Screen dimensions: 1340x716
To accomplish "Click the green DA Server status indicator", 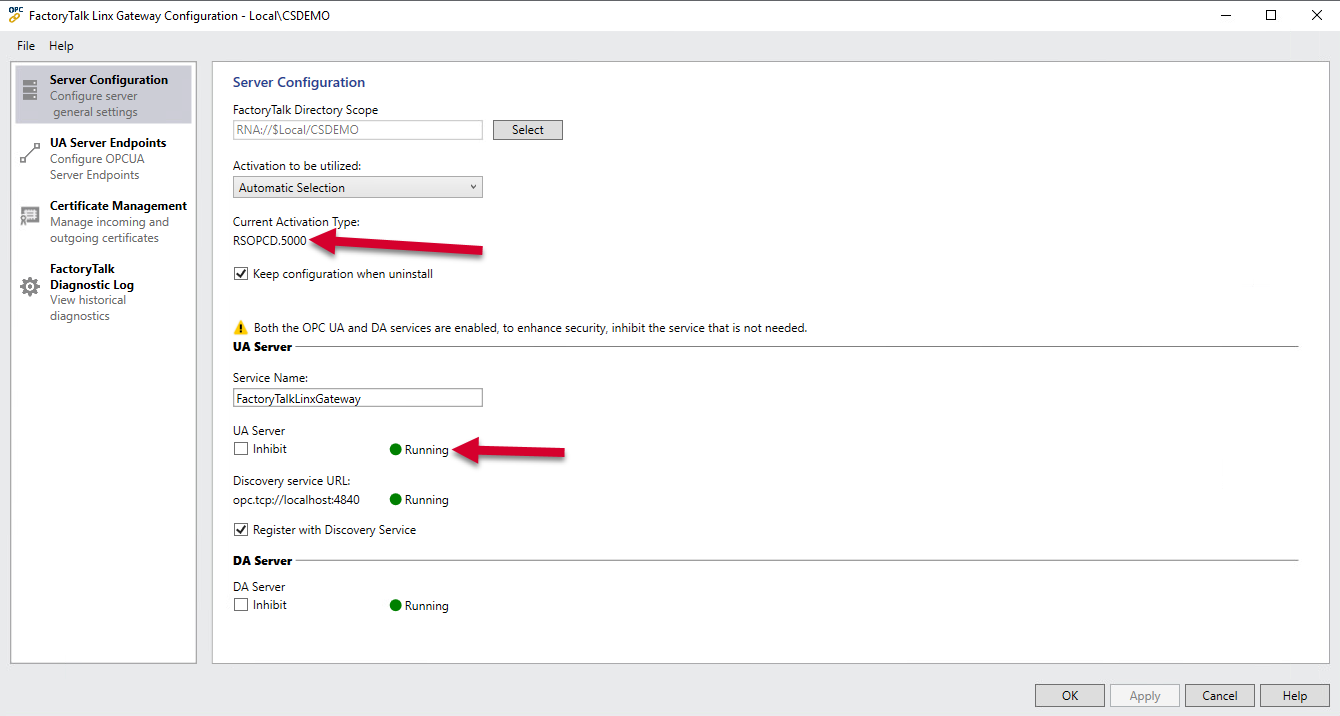I will [x=395, y=606].
